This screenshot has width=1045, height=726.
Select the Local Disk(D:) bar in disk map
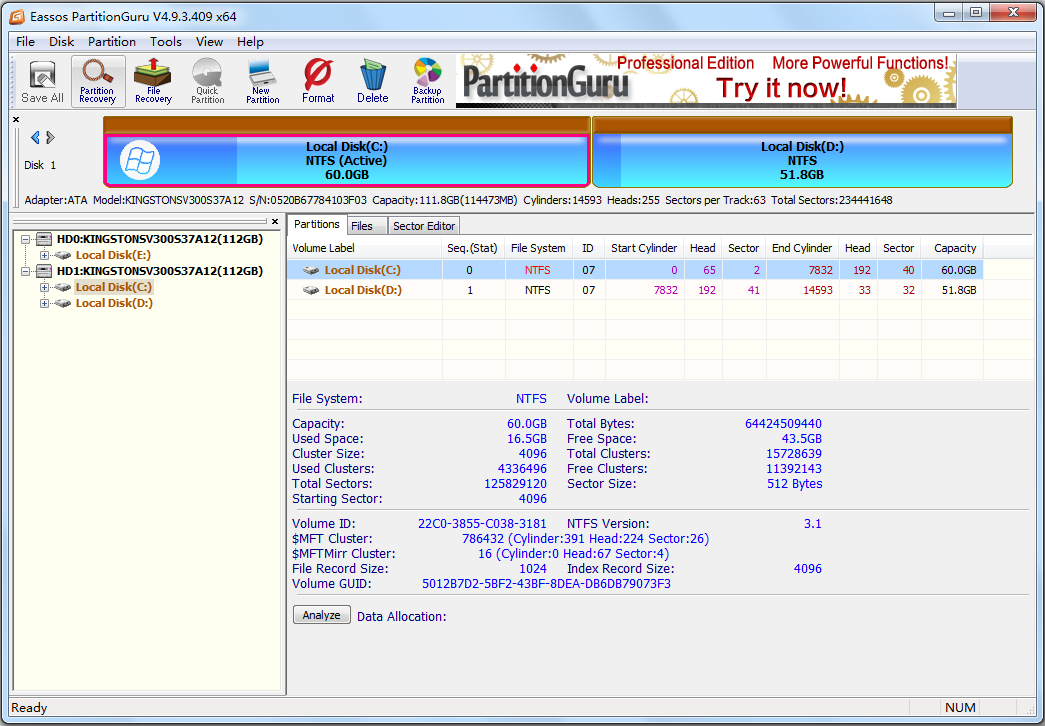click(802, 160)
